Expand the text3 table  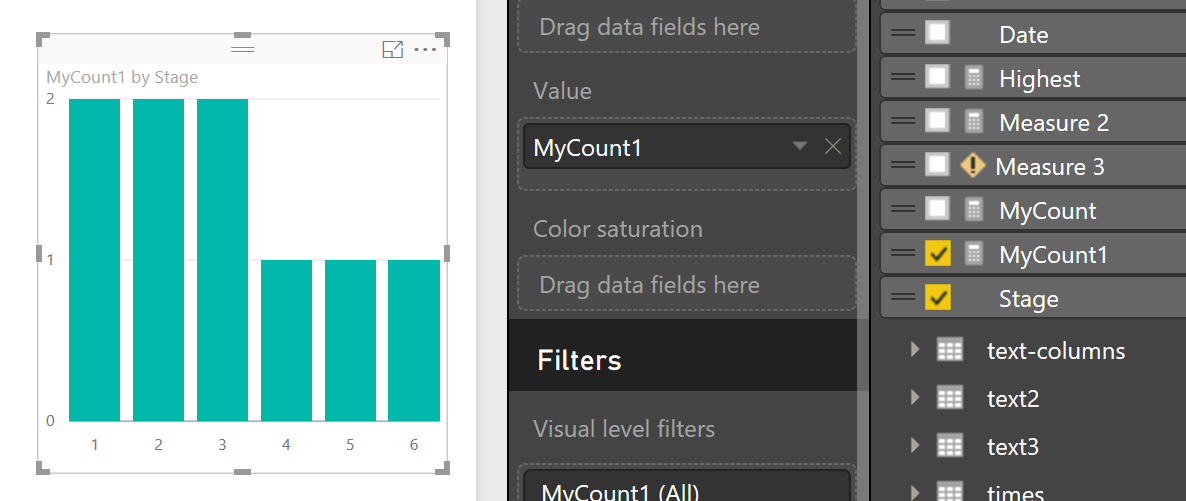914,447
